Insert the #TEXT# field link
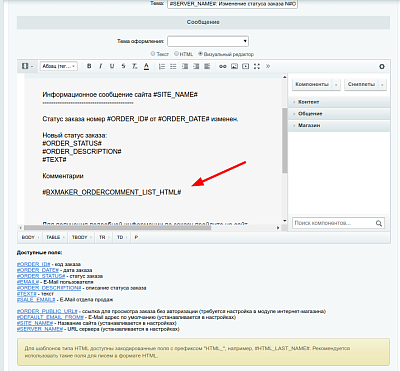The image size is (400, 371). point(26,294)
